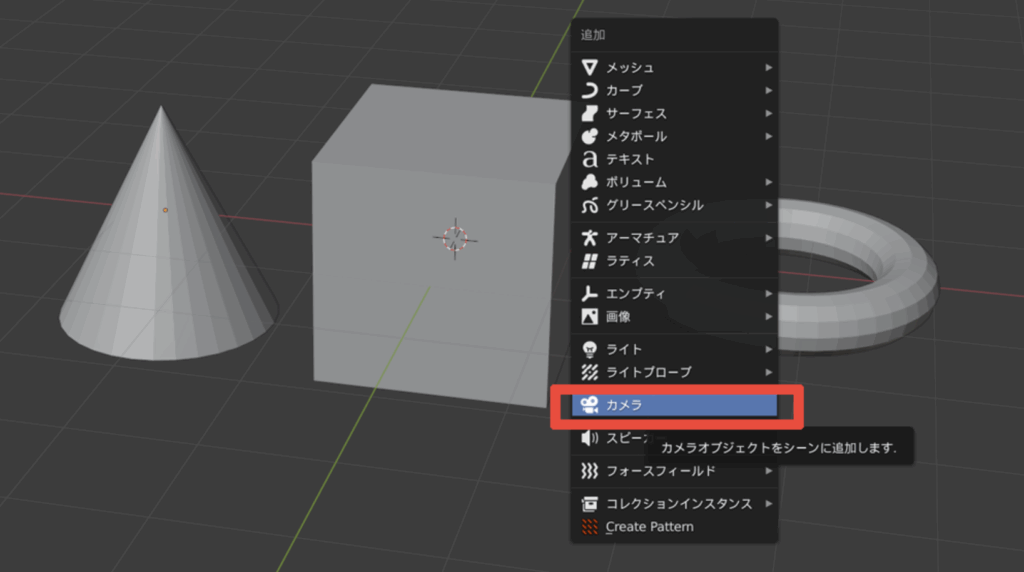Viewport: 1024px width, 572px height.
Task: Click the Camera (カメラ) icon
Action: (590, 405)
